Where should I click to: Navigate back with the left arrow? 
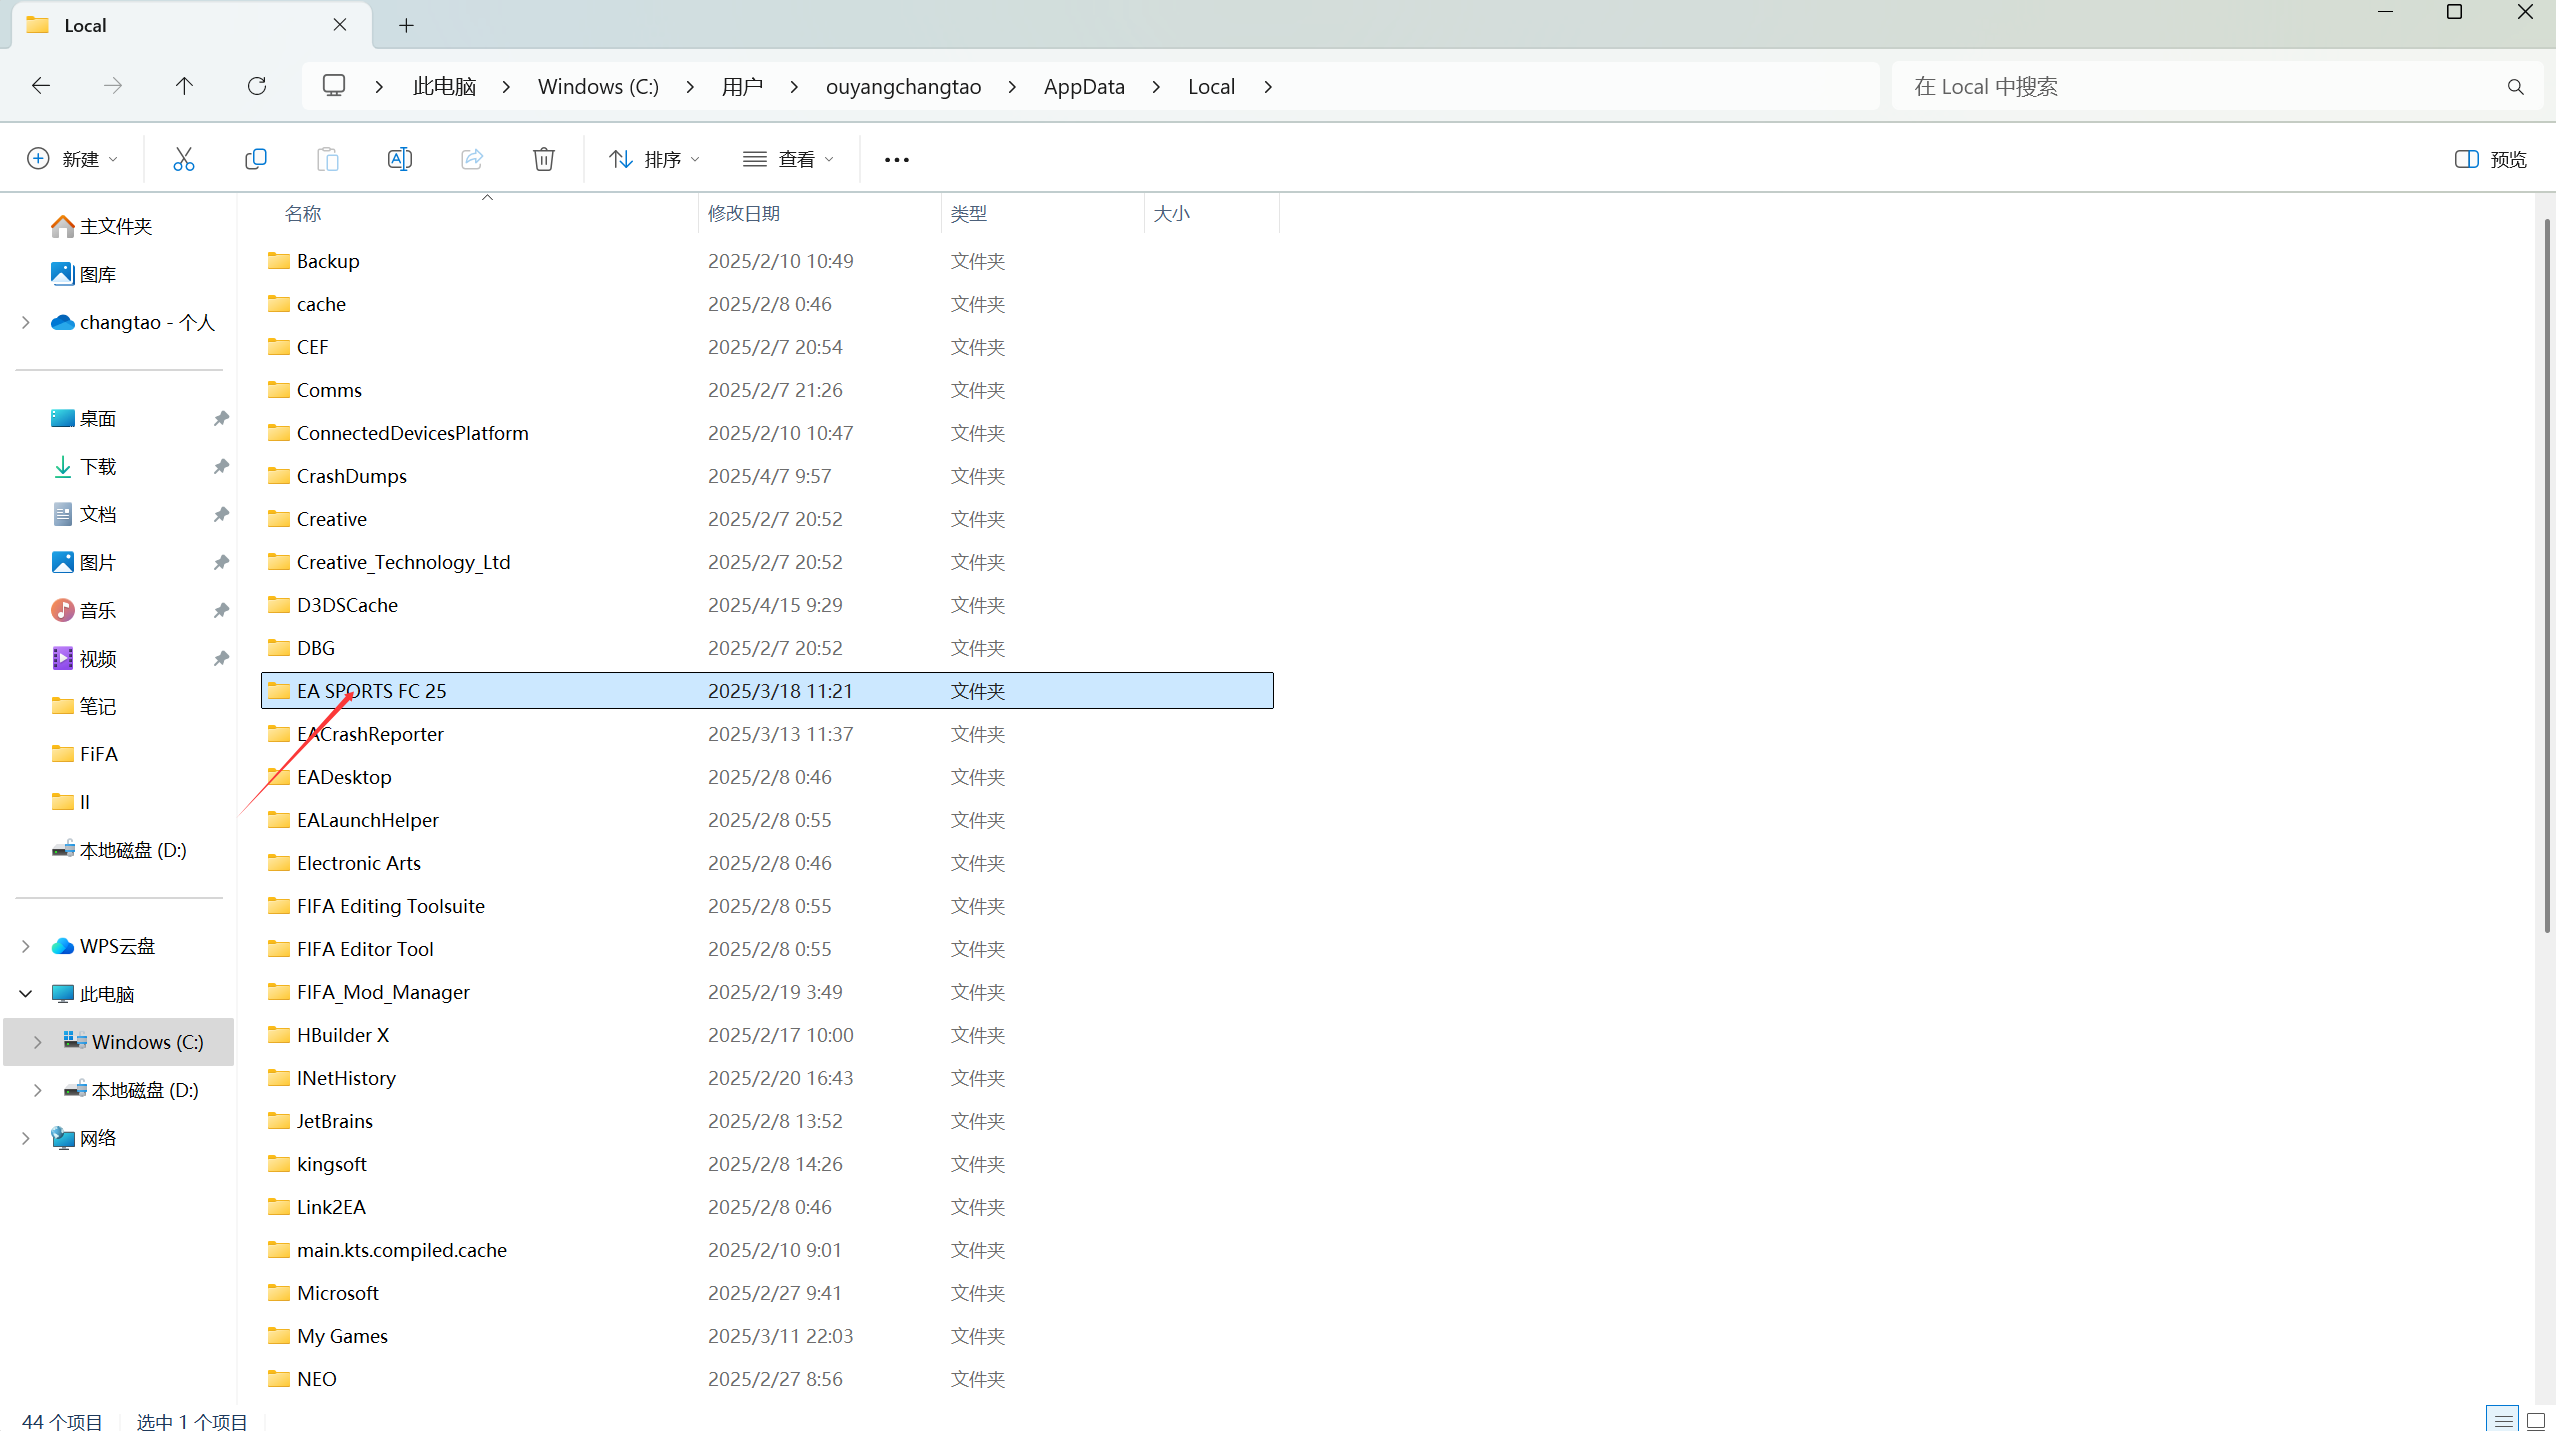[41, 86]
